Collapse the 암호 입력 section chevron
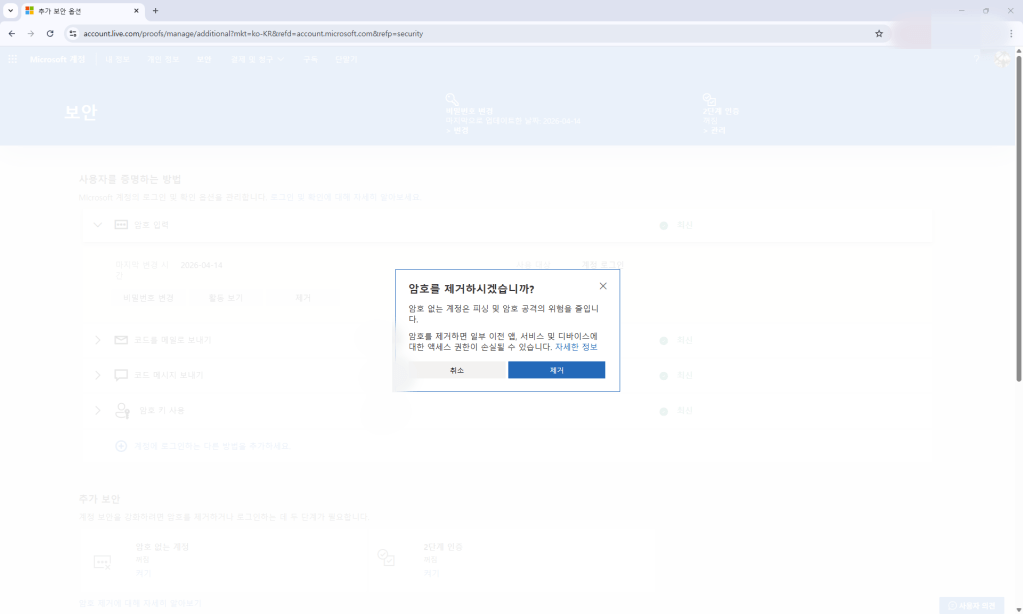Image resolution: width=1023 pixels, height=614 pixels. (98, 225)
